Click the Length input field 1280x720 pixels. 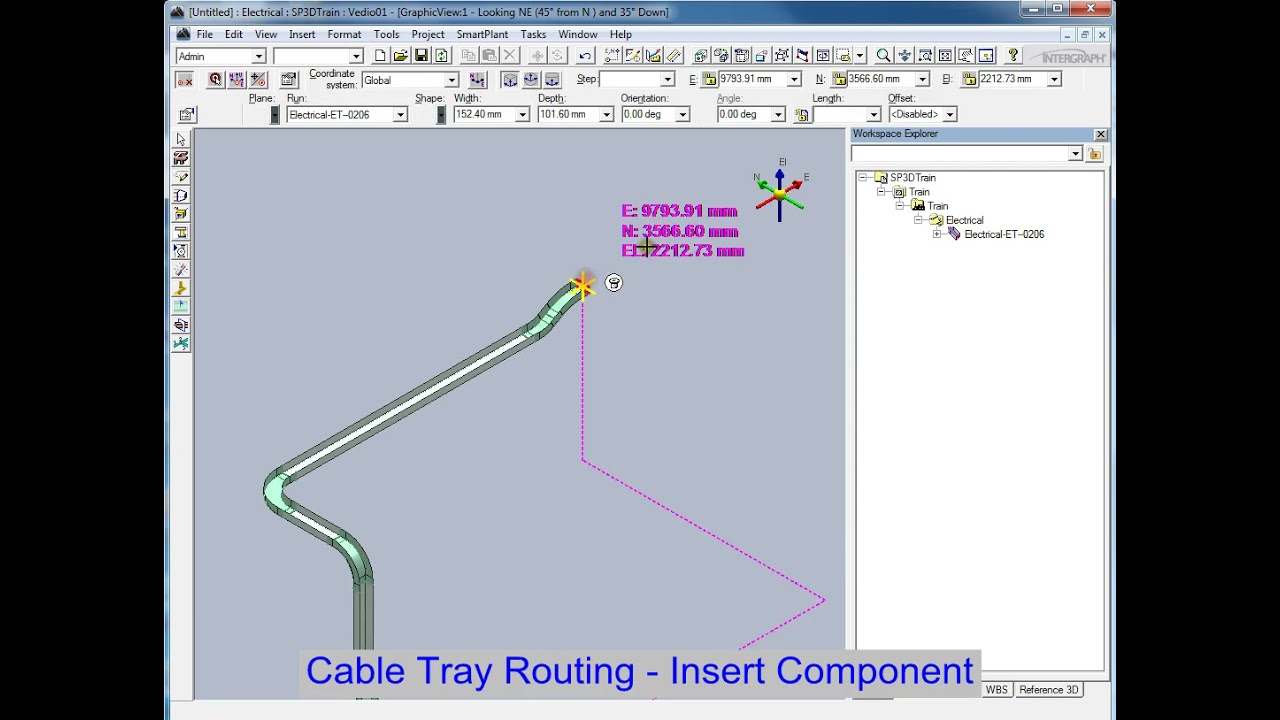(839, 114)
